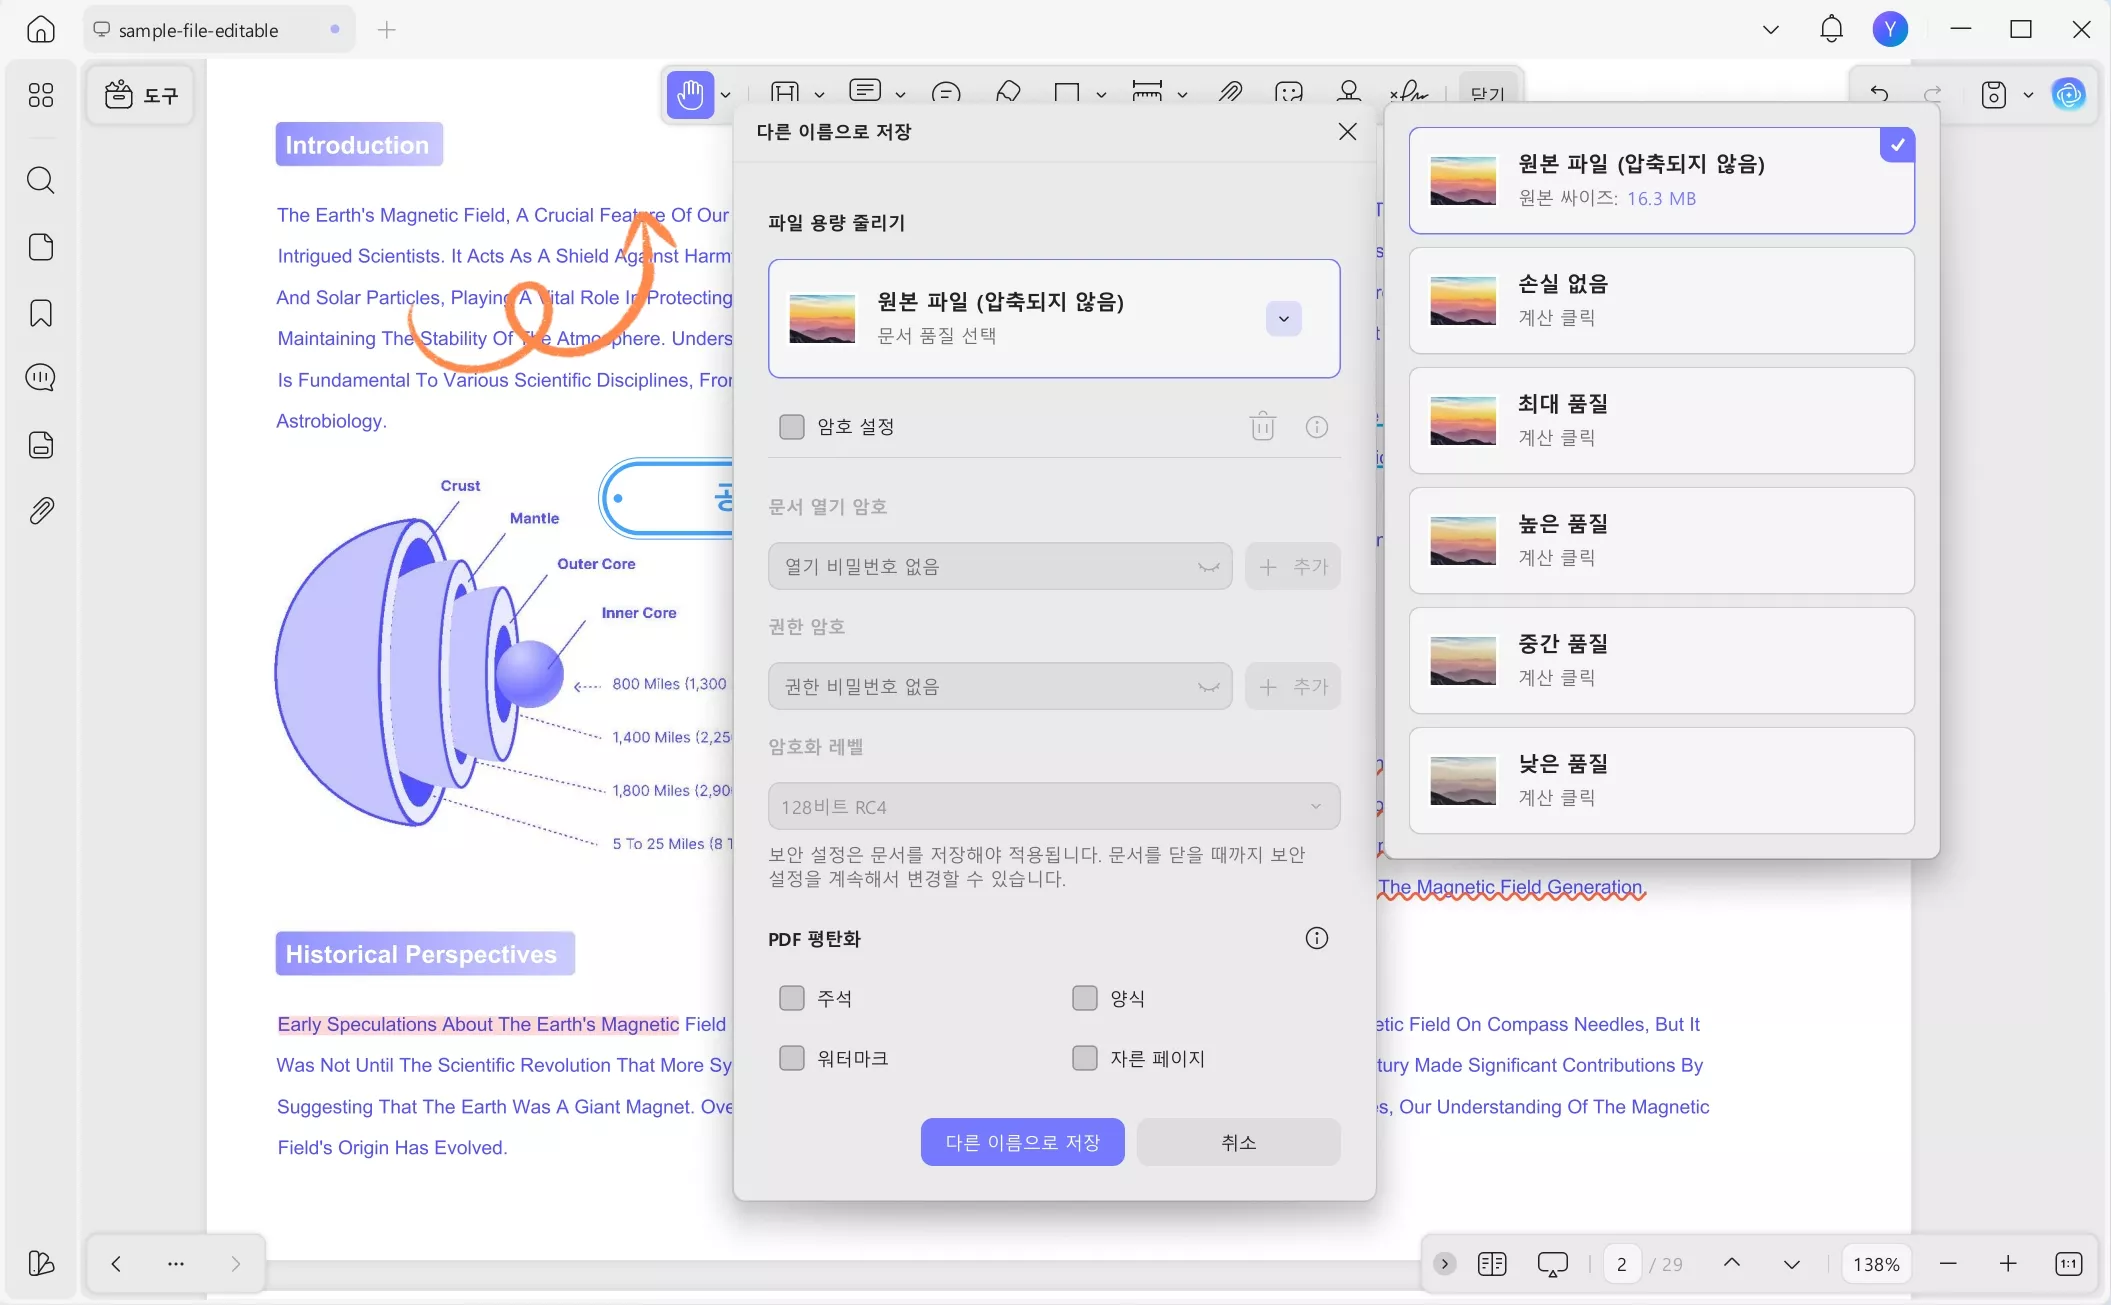The height and width of the screenshot is (1305, 2111).
Task: Enable the 암호 설정 checkbox
Action: coord(792,426)
